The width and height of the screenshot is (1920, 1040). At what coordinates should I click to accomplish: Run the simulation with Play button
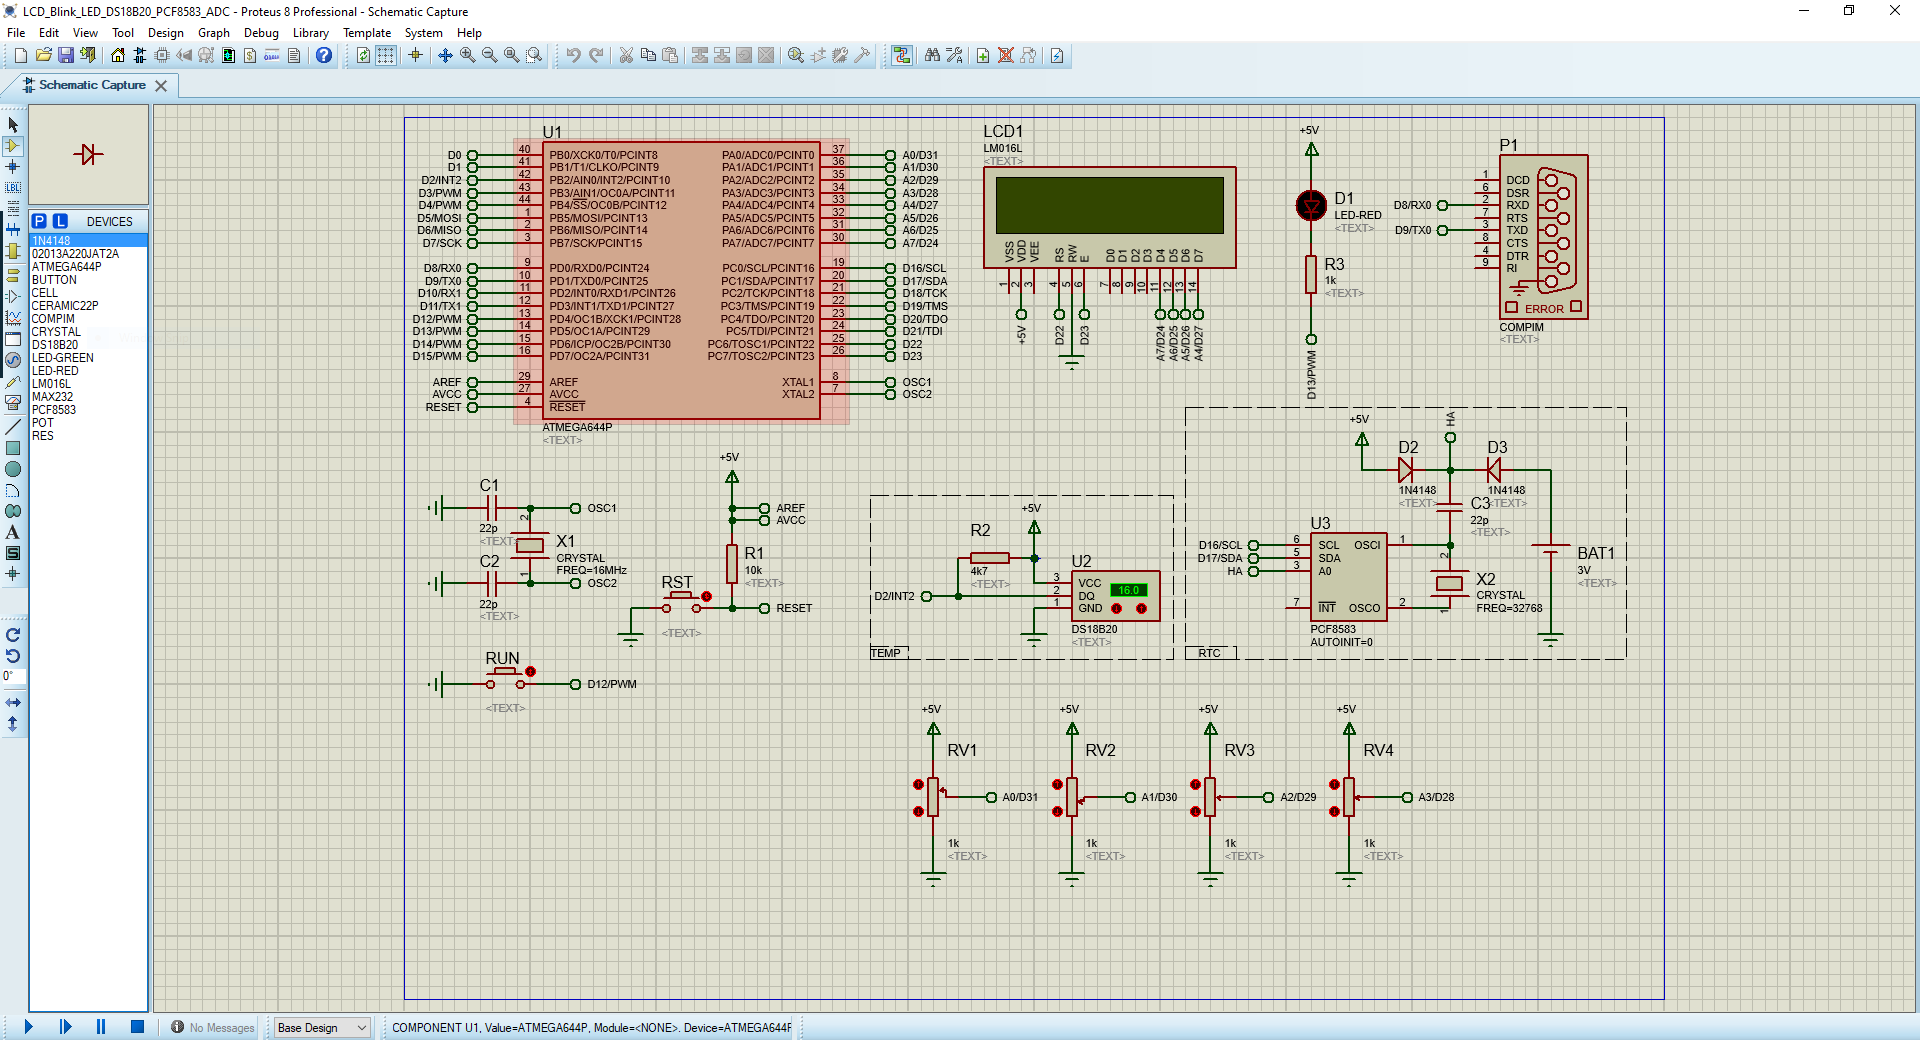point(28,1026)
